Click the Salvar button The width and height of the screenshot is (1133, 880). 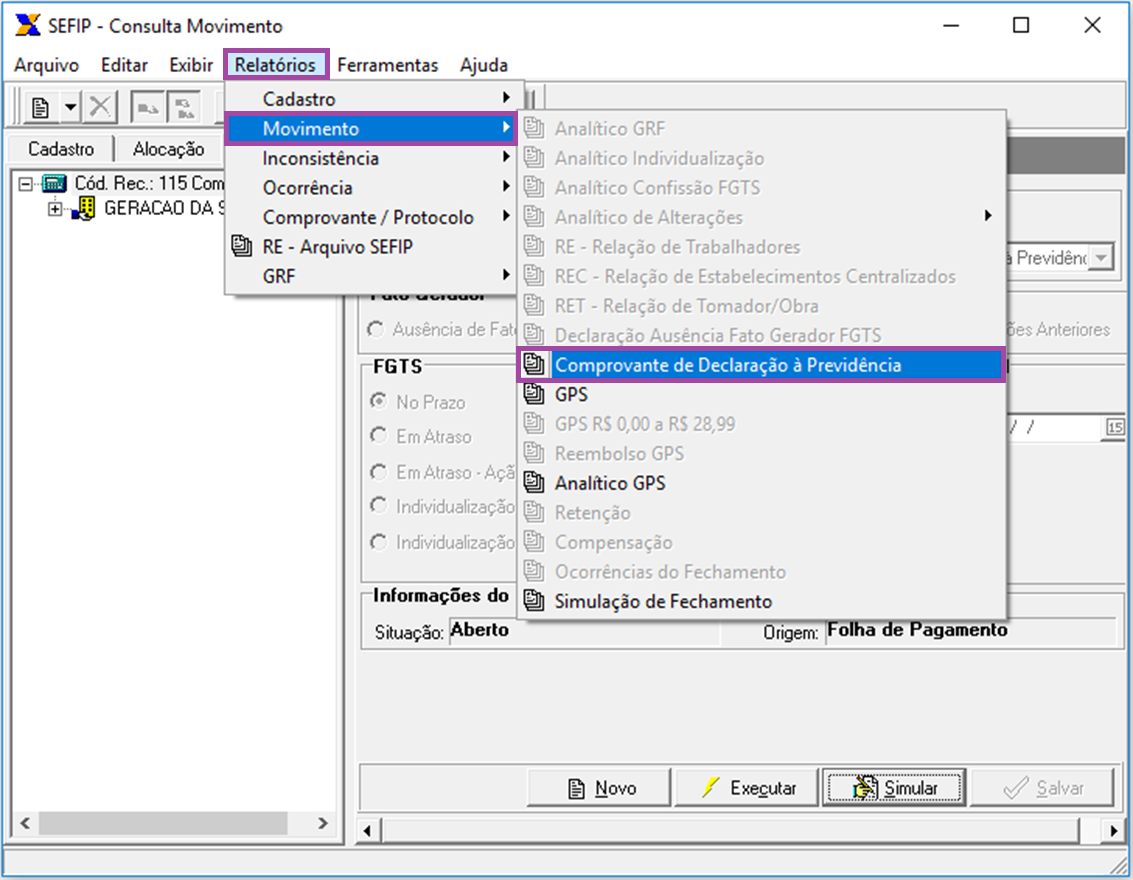[x=1041, y=788]
